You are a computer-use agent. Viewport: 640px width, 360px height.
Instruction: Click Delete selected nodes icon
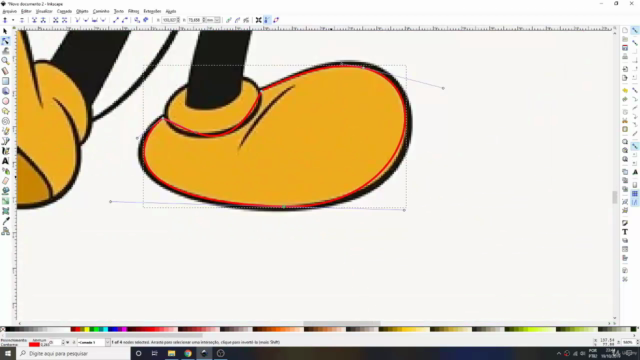pyautogui.click(x=22, y=20)
